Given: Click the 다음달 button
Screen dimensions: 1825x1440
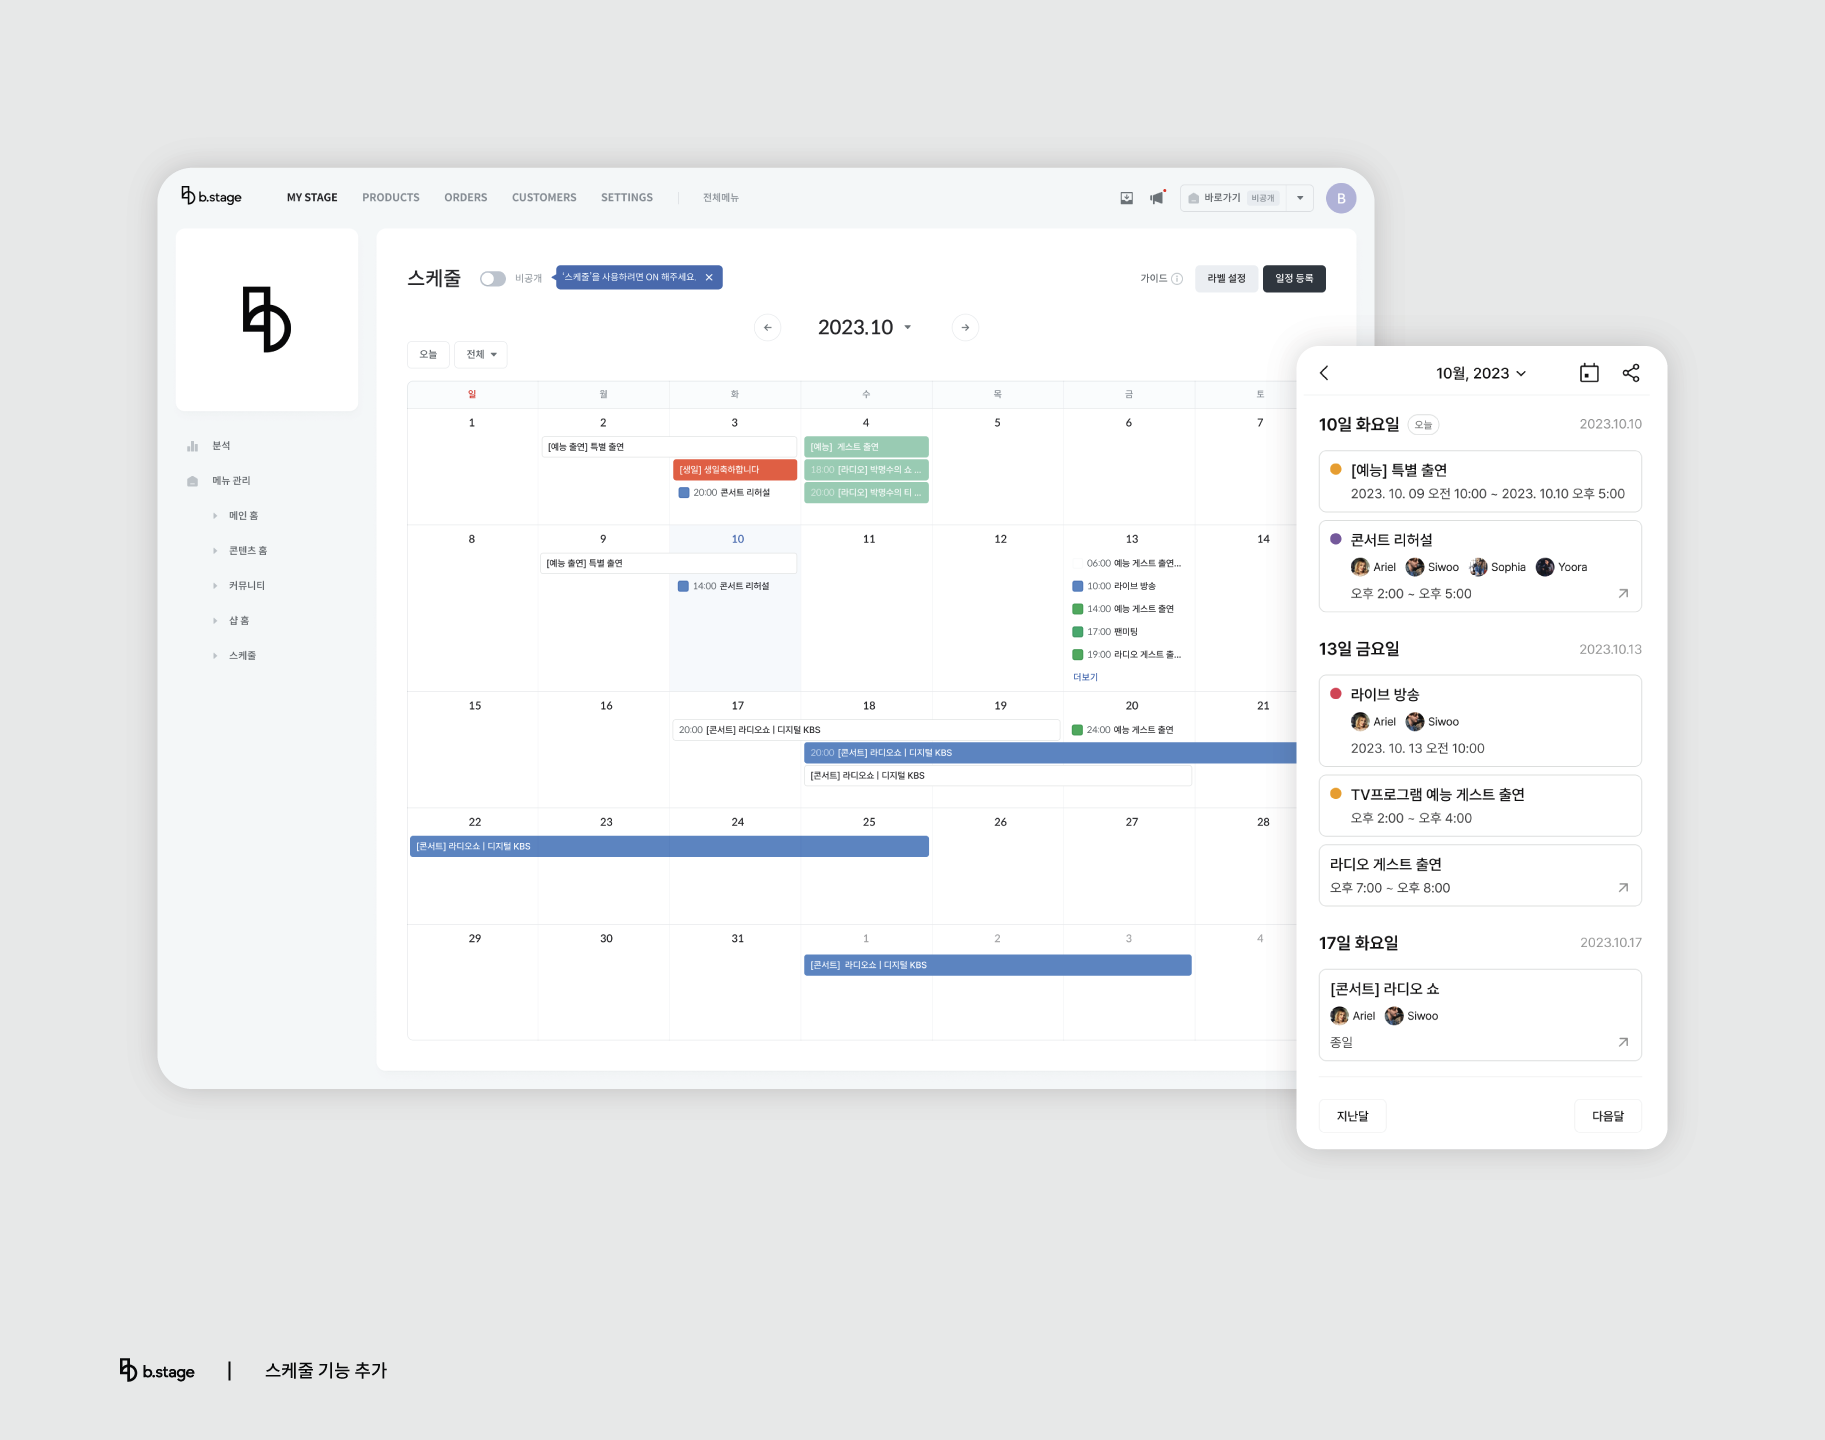Looking at the screenshot, I should (1608, 1116).
